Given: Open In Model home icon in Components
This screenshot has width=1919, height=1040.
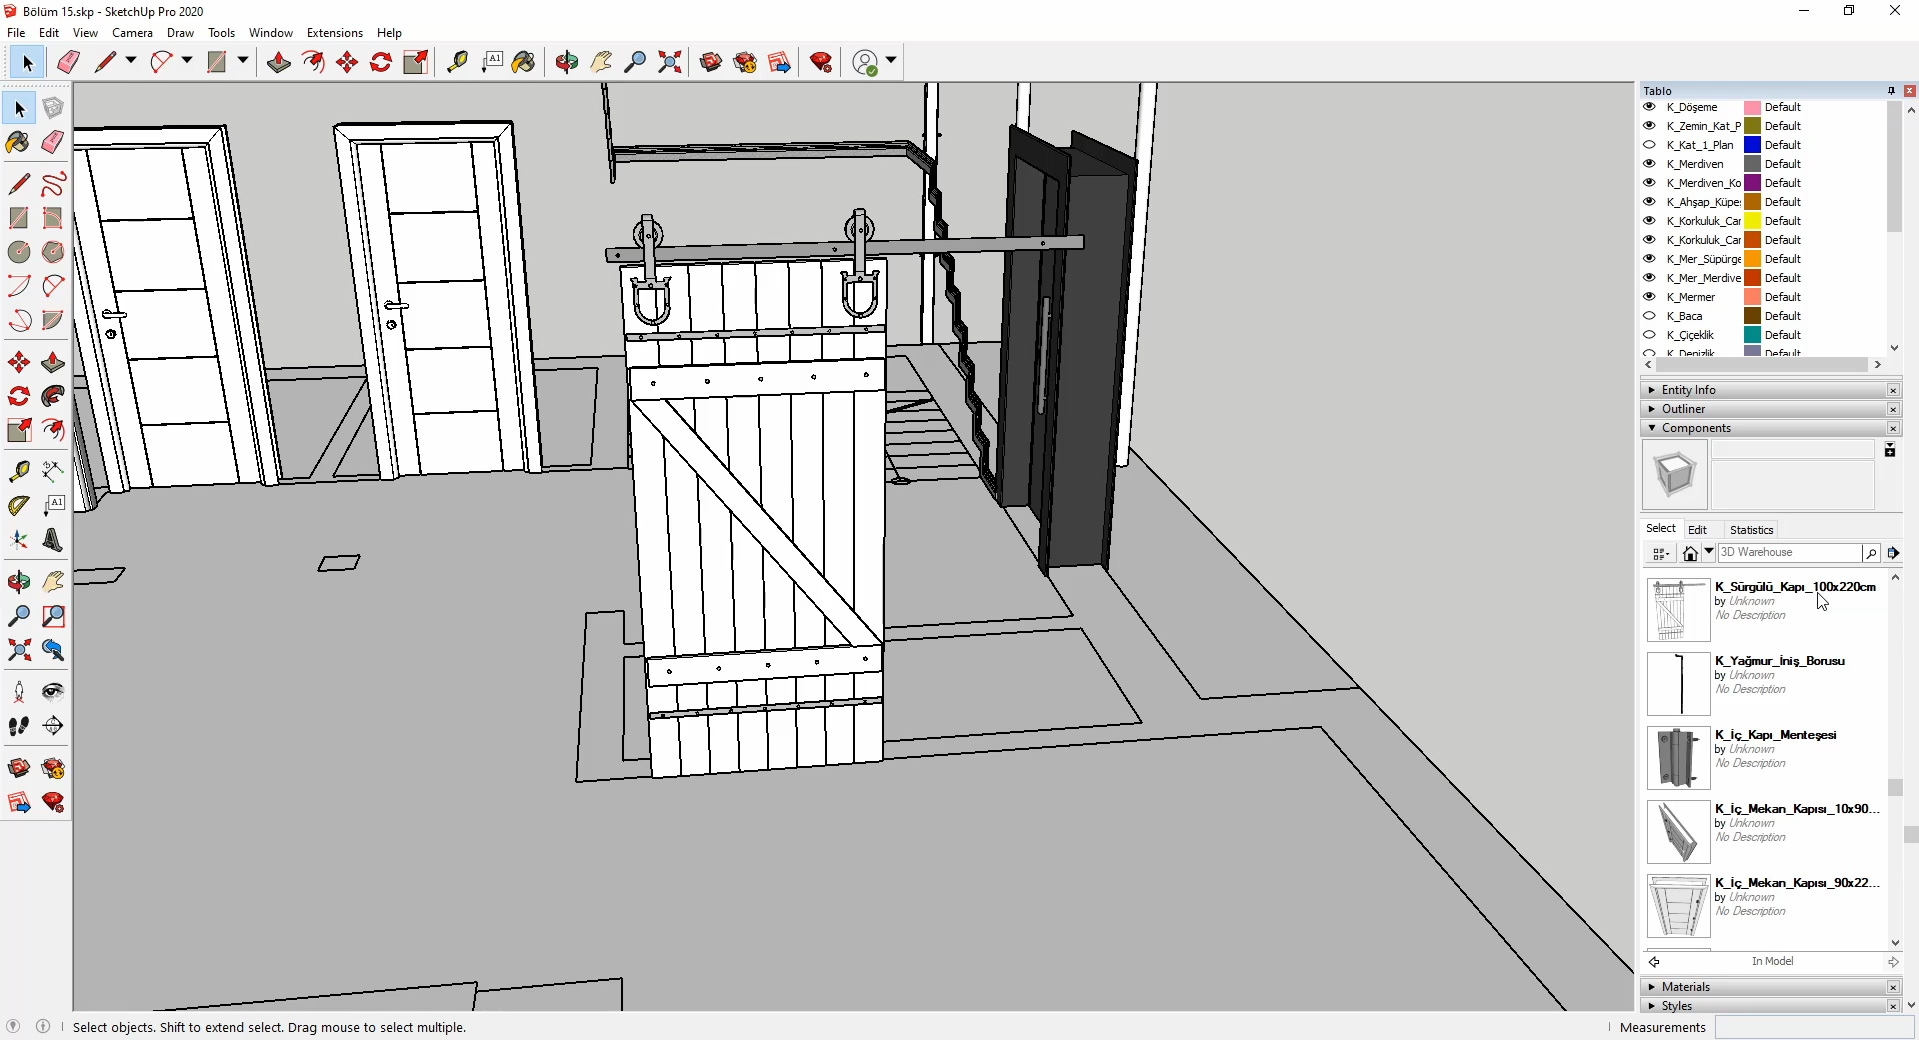Looking at the screenshot, I should coord(1690,553).
